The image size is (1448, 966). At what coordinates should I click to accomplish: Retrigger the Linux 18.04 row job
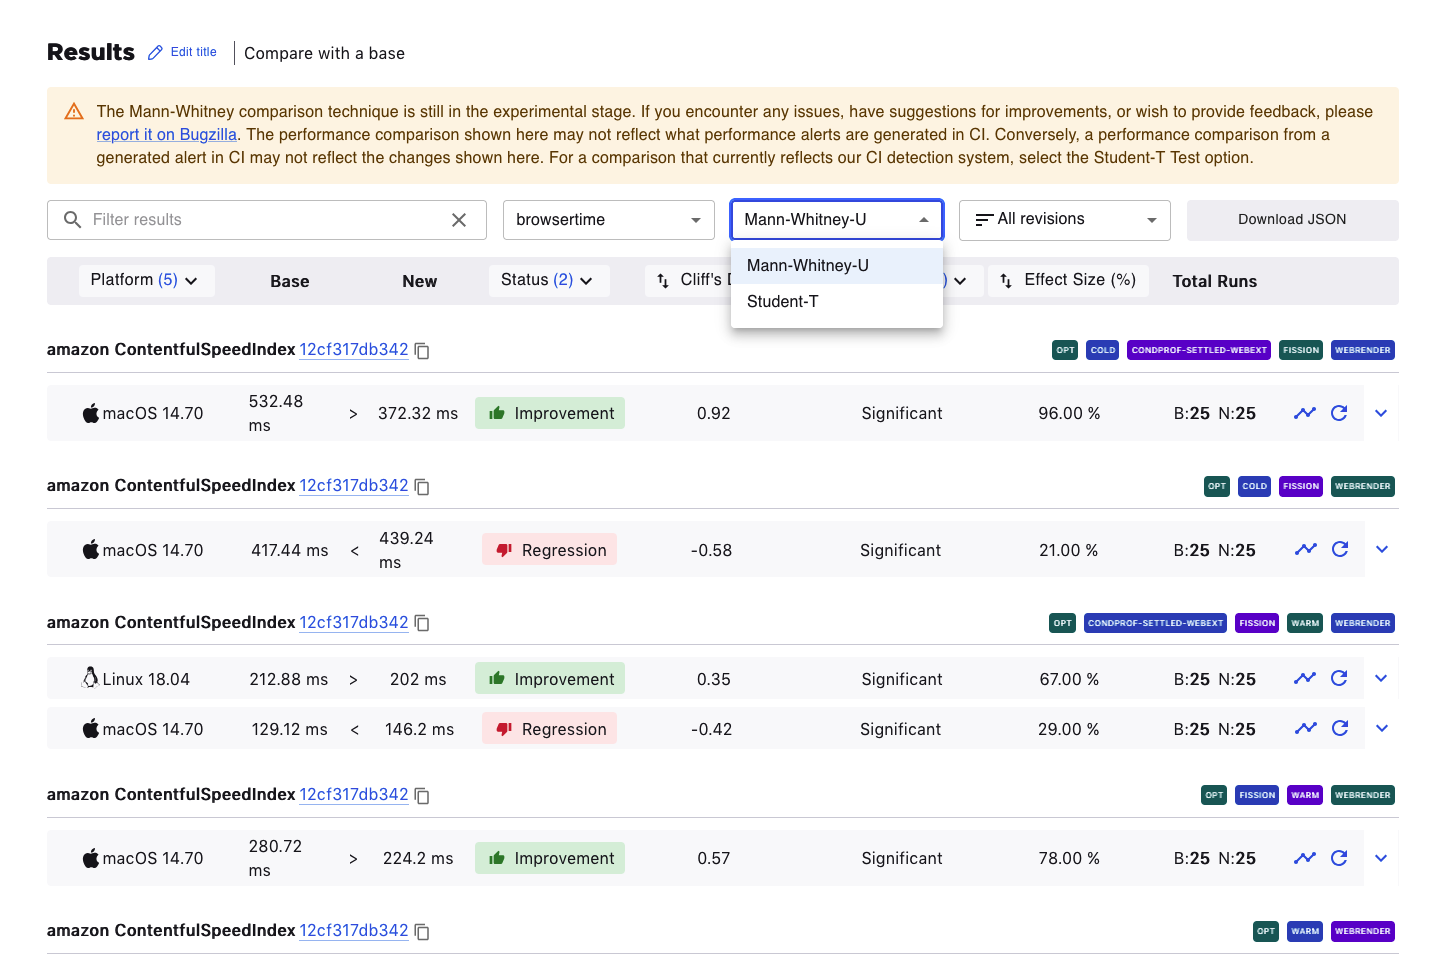tap(1339, 678)
